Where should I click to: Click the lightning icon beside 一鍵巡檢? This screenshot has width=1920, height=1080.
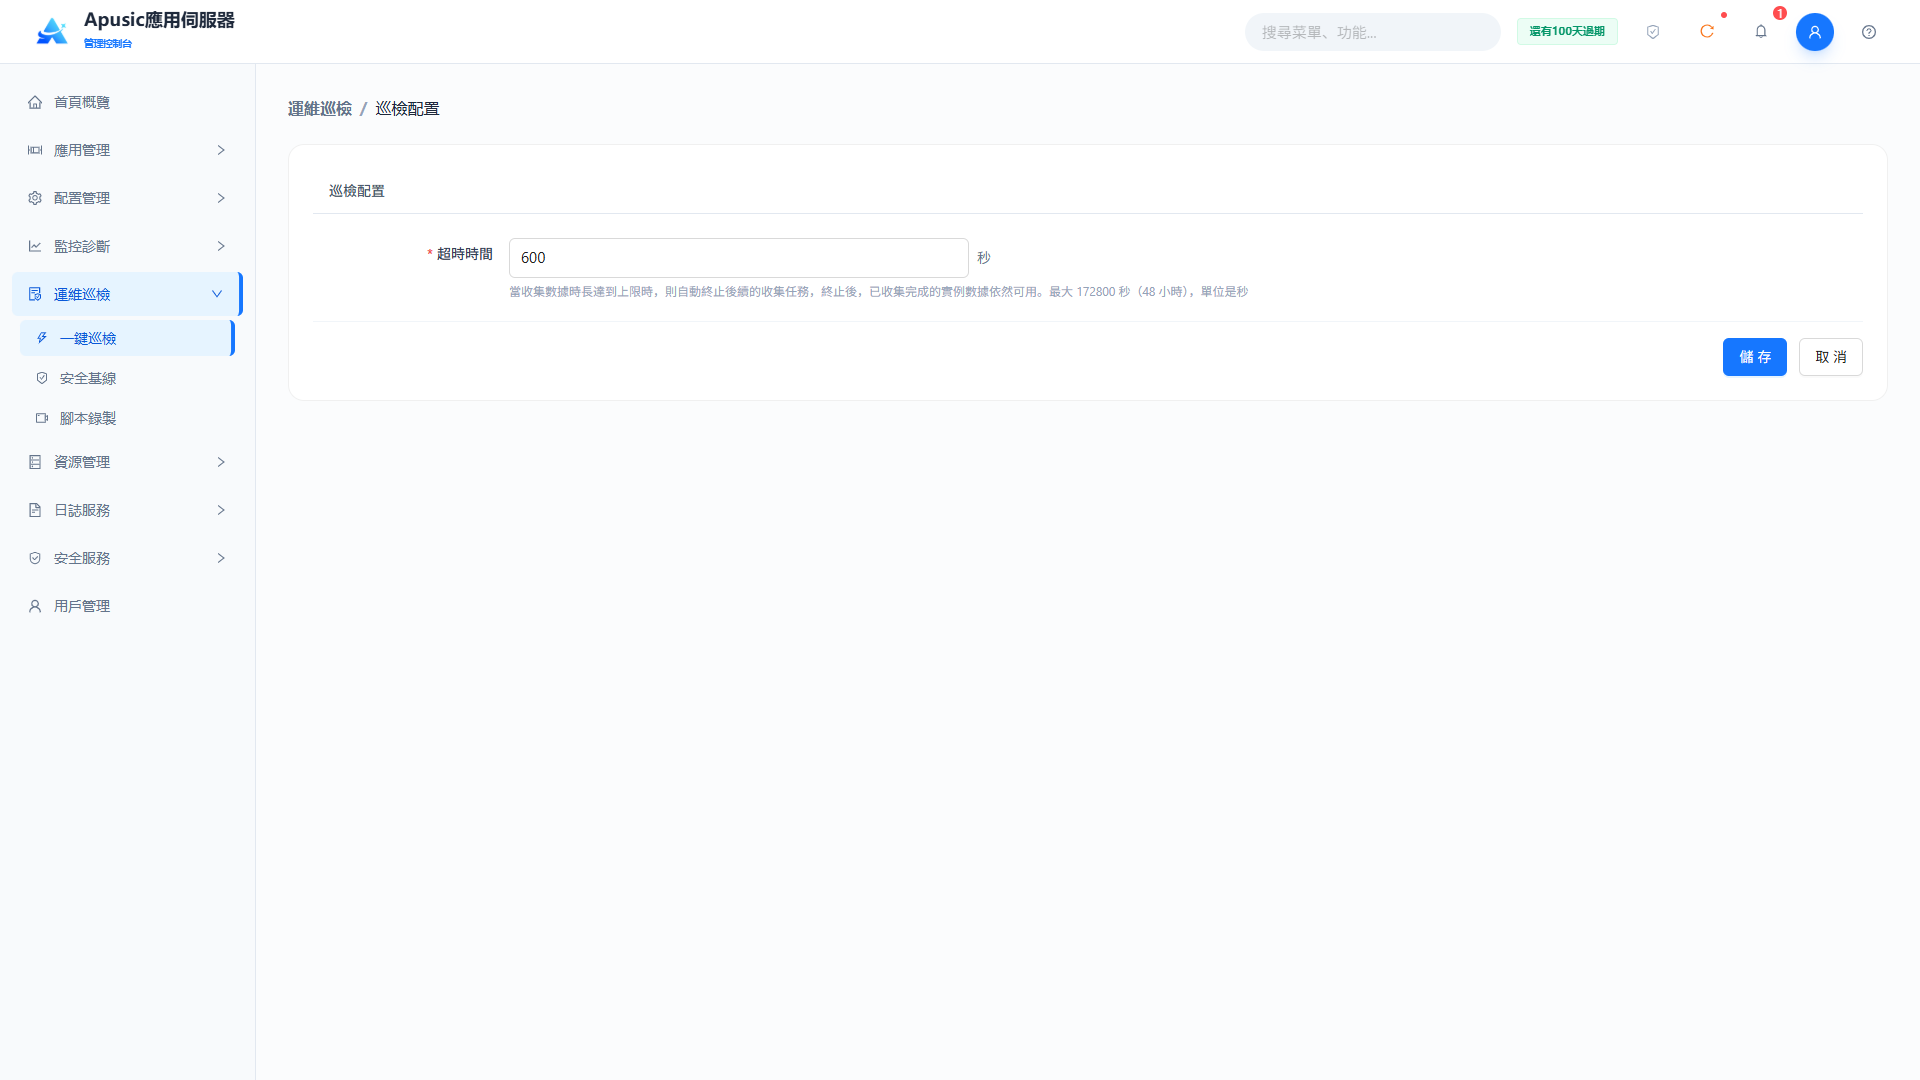42,338
